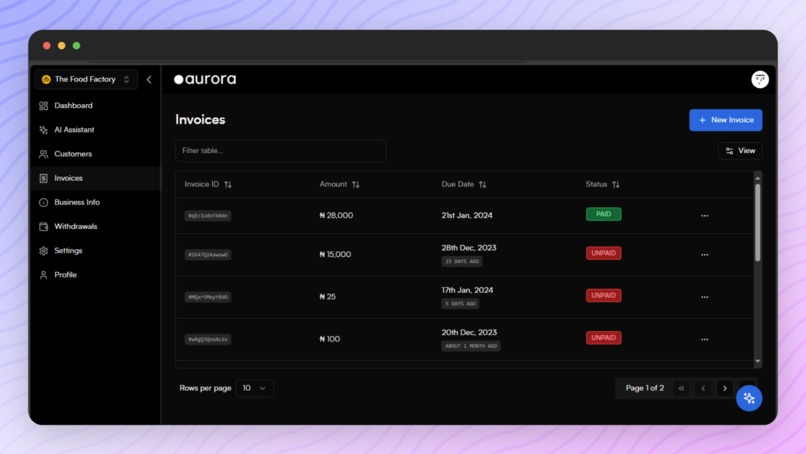This screenshot has height=454, width=806.
Task: Open actions menu for ₦100 invoice
Action: click(704, 339)
